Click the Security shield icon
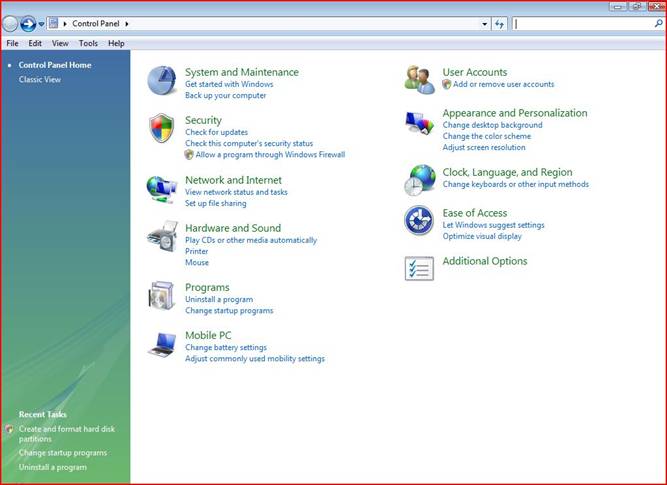 click(162, 128)
